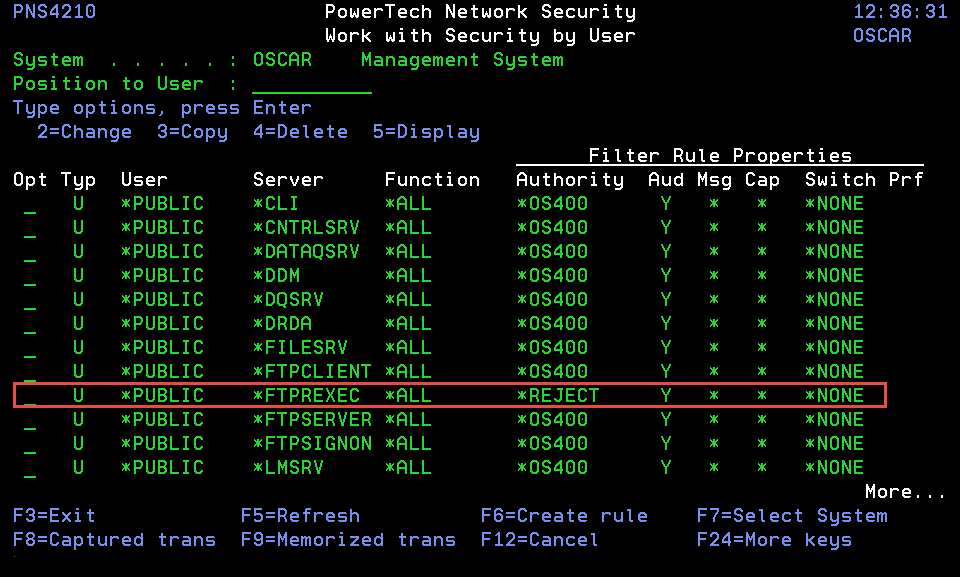The height and width of the screenshot is (577, 960).
Task: Click the More... indicator below the list
Action: tap(905, 492)
